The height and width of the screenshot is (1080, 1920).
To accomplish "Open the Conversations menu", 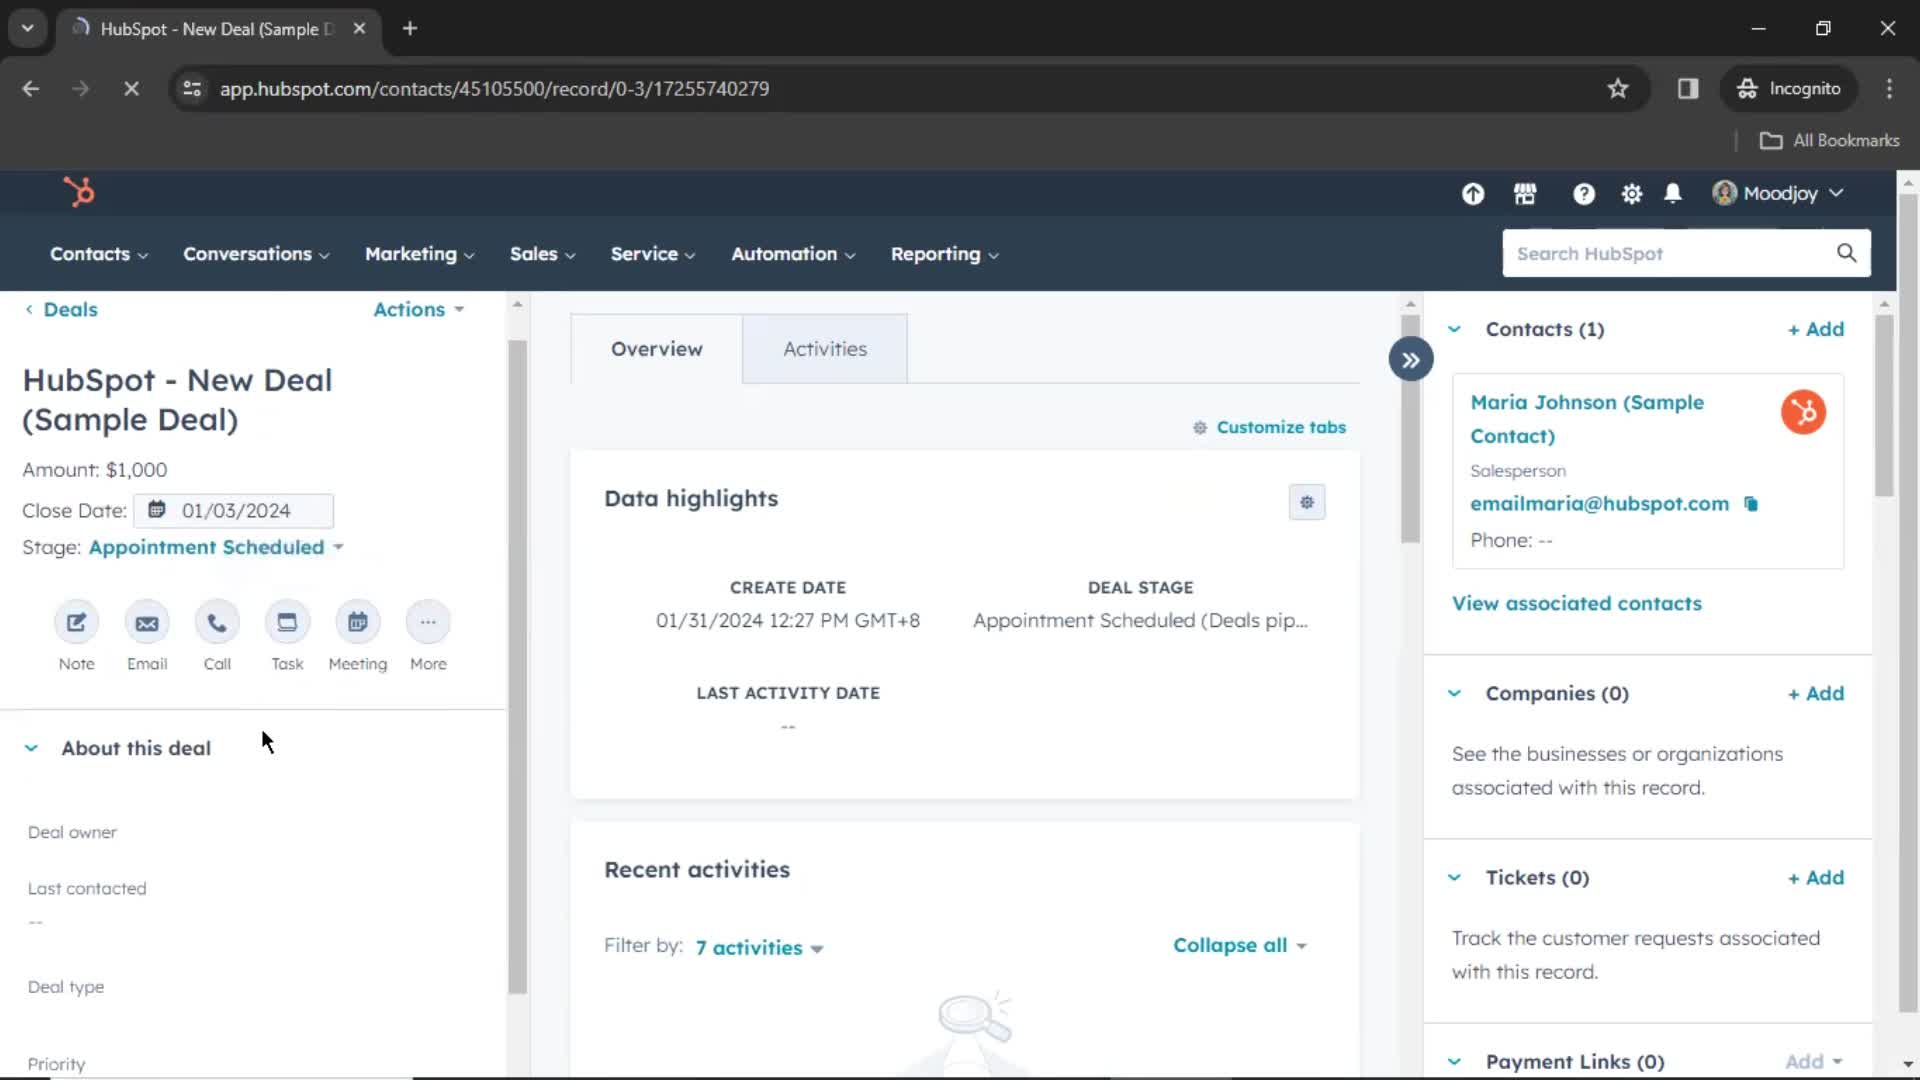I will coord(256,254).
